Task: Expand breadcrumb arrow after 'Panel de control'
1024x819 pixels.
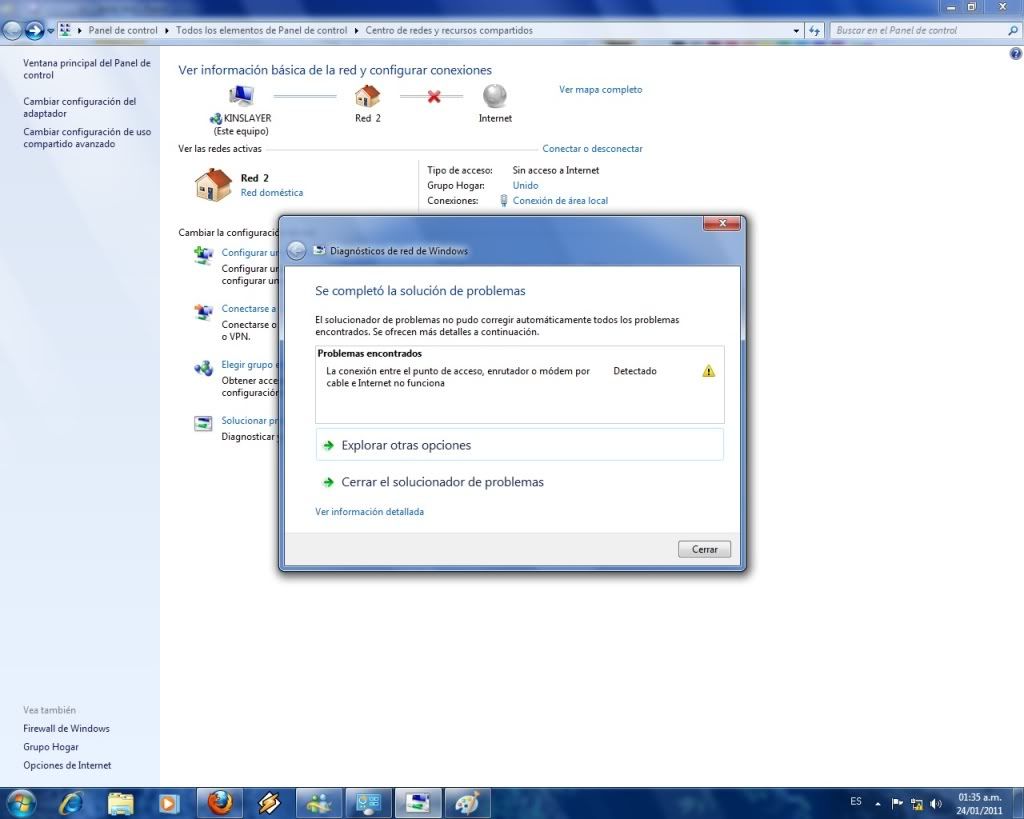Action: pos(167,31)
